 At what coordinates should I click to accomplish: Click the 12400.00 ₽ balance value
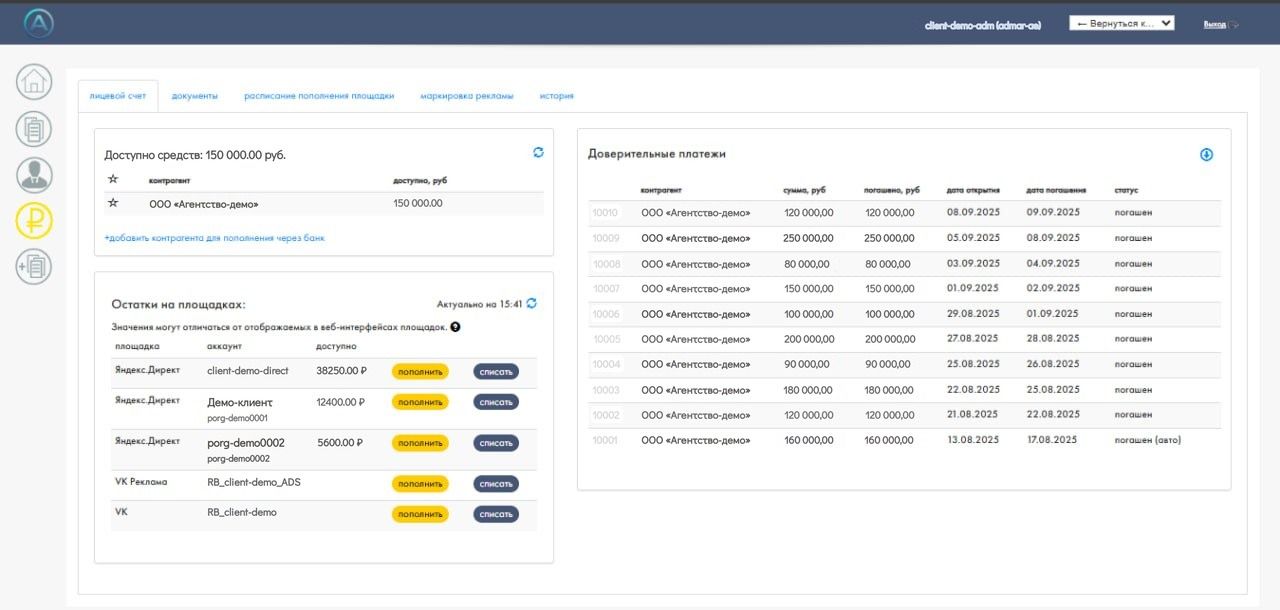(x=341, y=402)
